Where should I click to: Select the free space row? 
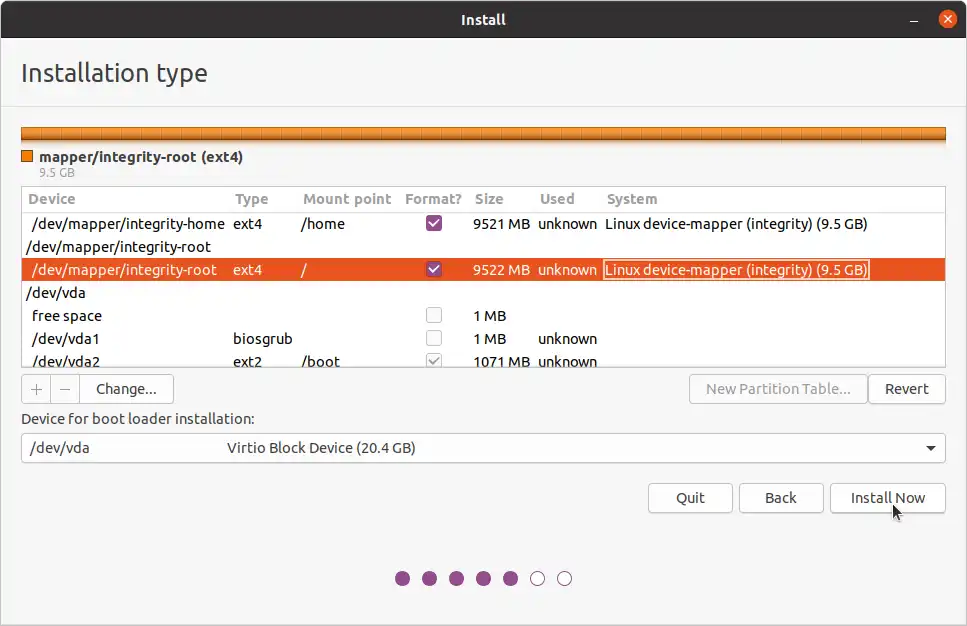pyautogui.click(x=483, y=316)
